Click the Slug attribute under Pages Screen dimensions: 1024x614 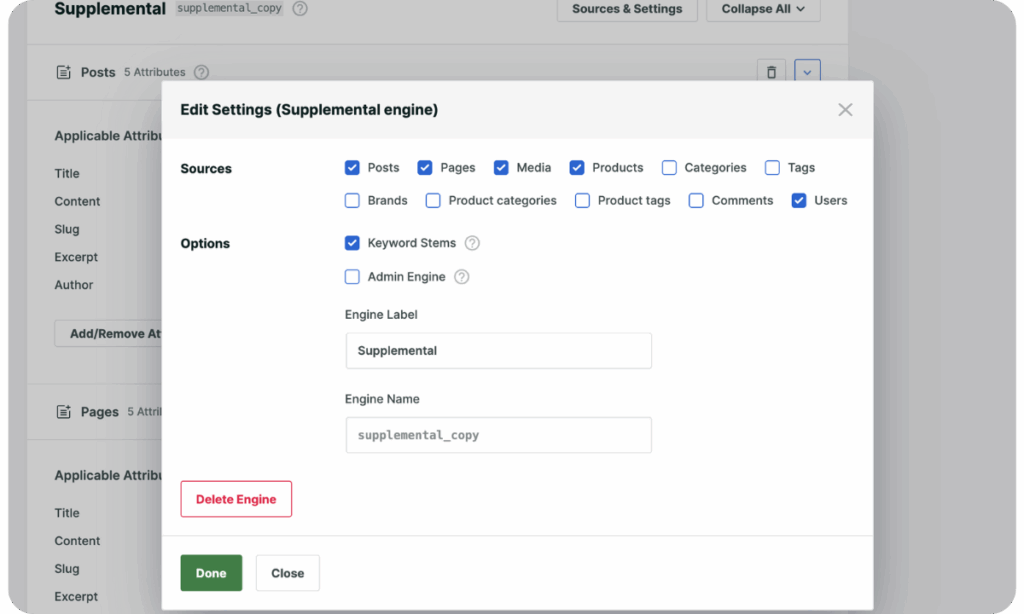[67, 569]
